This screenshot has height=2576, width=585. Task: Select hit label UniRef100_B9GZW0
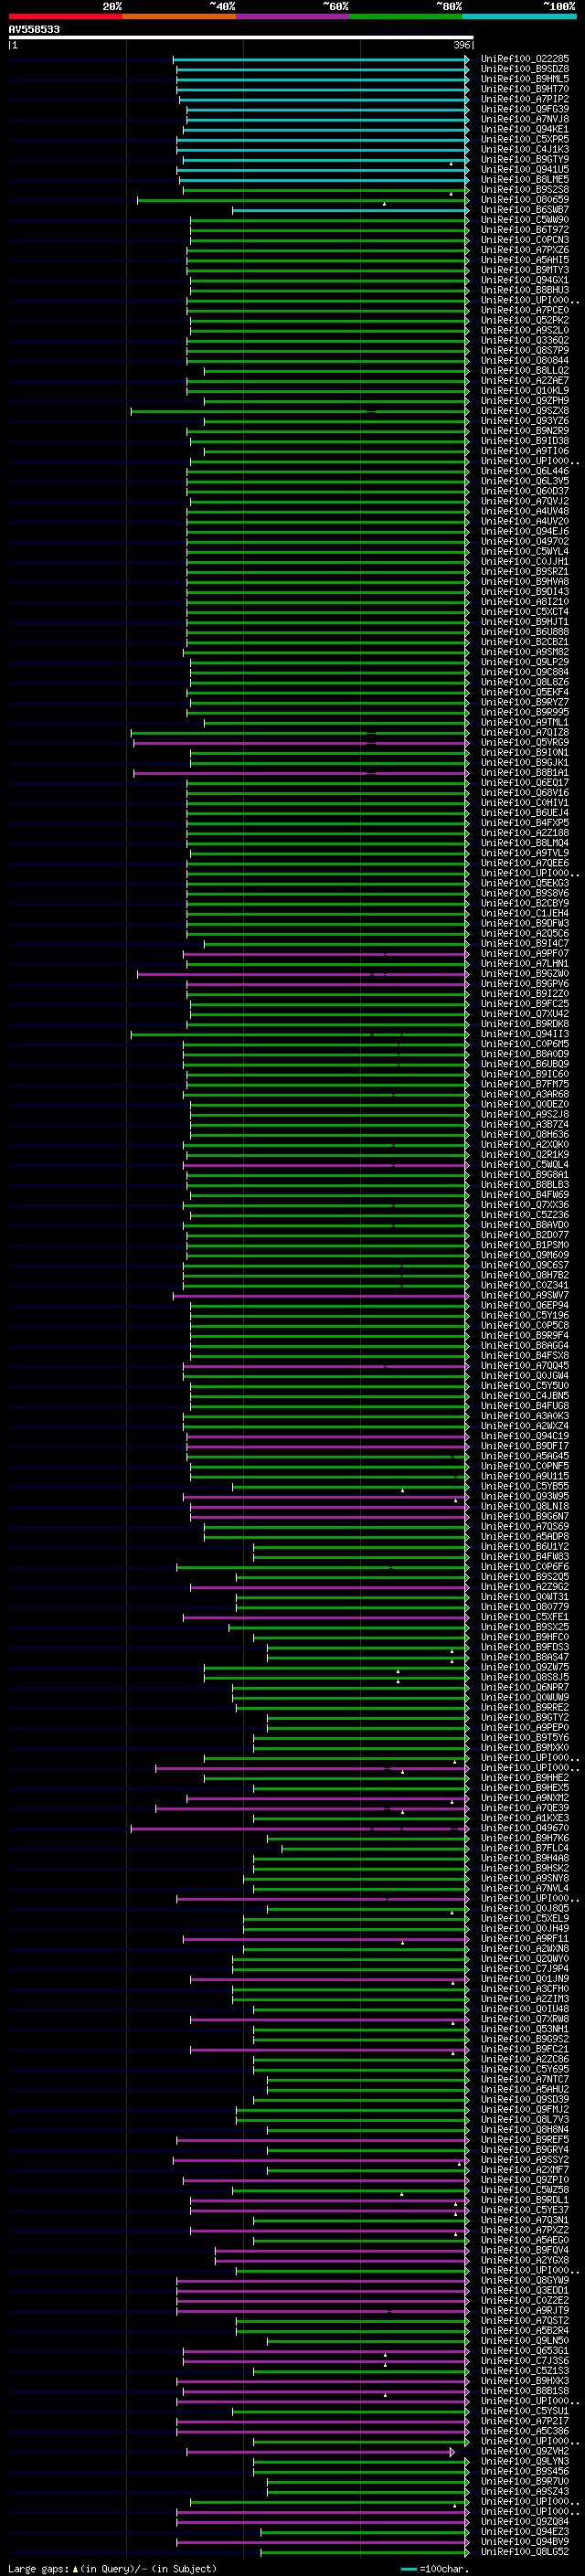pyautogui.click(x=524, y=974)
